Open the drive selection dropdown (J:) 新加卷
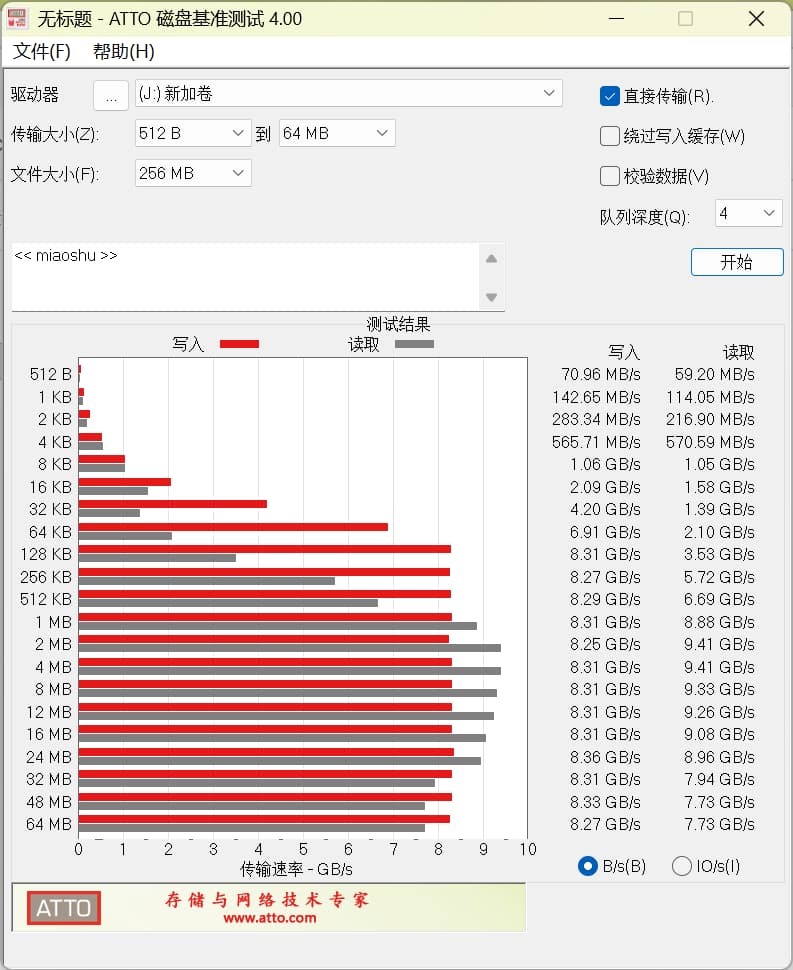Image resolution: width=793 pixels, height=970 pixels. coord(348,94)
